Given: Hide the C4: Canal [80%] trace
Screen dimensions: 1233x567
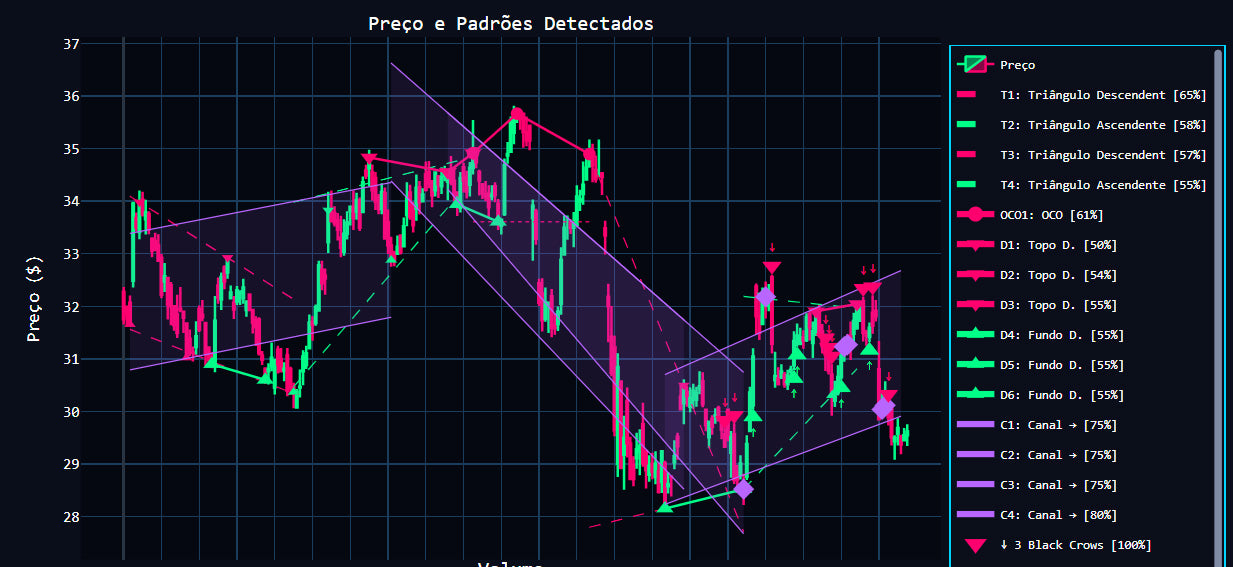Looking at the screenshot, I should point(1058,515).
